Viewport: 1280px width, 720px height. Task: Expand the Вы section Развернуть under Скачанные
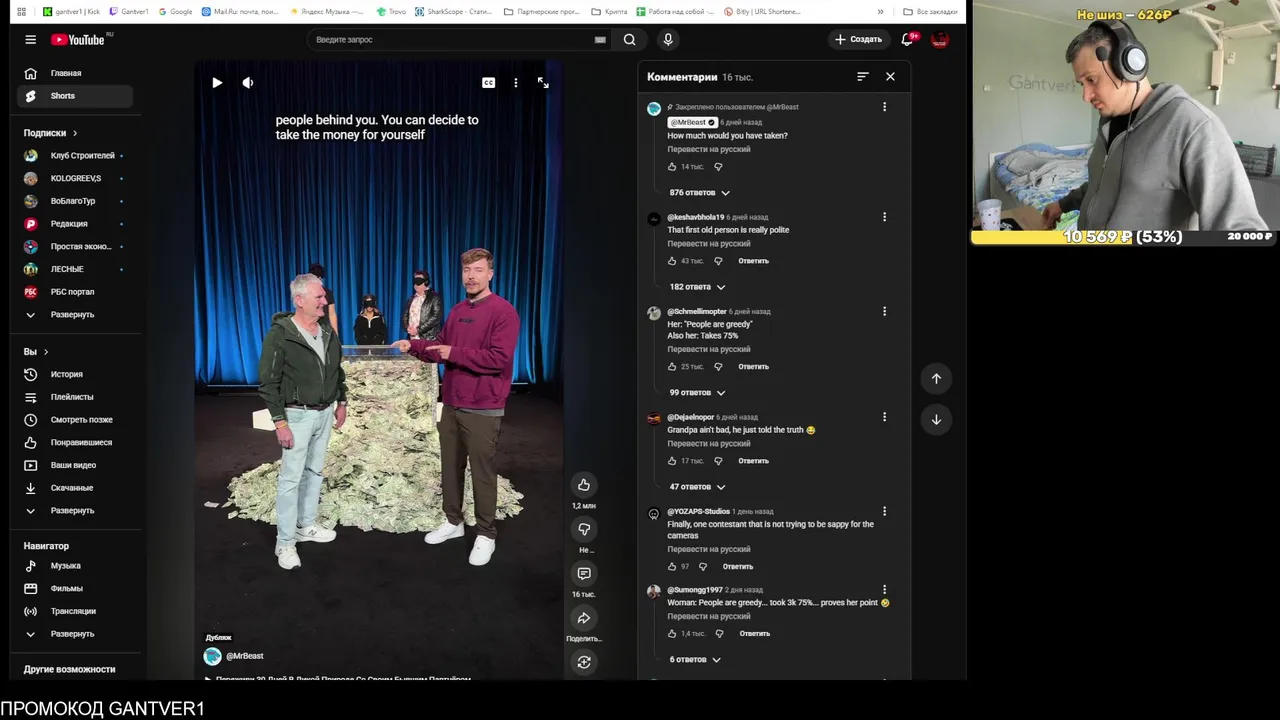coord(77,510)
